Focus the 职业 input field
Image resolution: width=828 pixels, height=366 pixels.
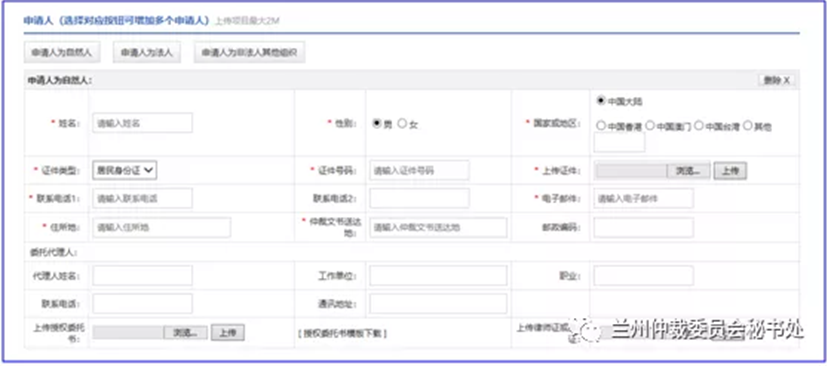pos(644,276)
